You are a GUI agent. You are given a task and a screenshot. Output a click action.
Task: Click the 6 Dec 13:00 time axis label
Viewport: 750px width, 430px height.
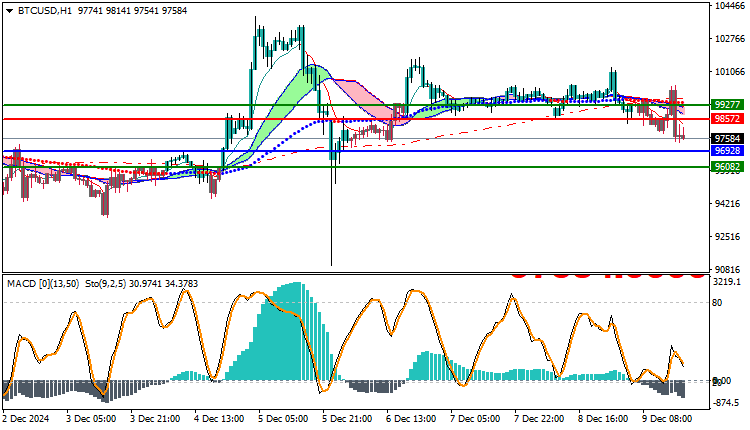pos(411,419)
